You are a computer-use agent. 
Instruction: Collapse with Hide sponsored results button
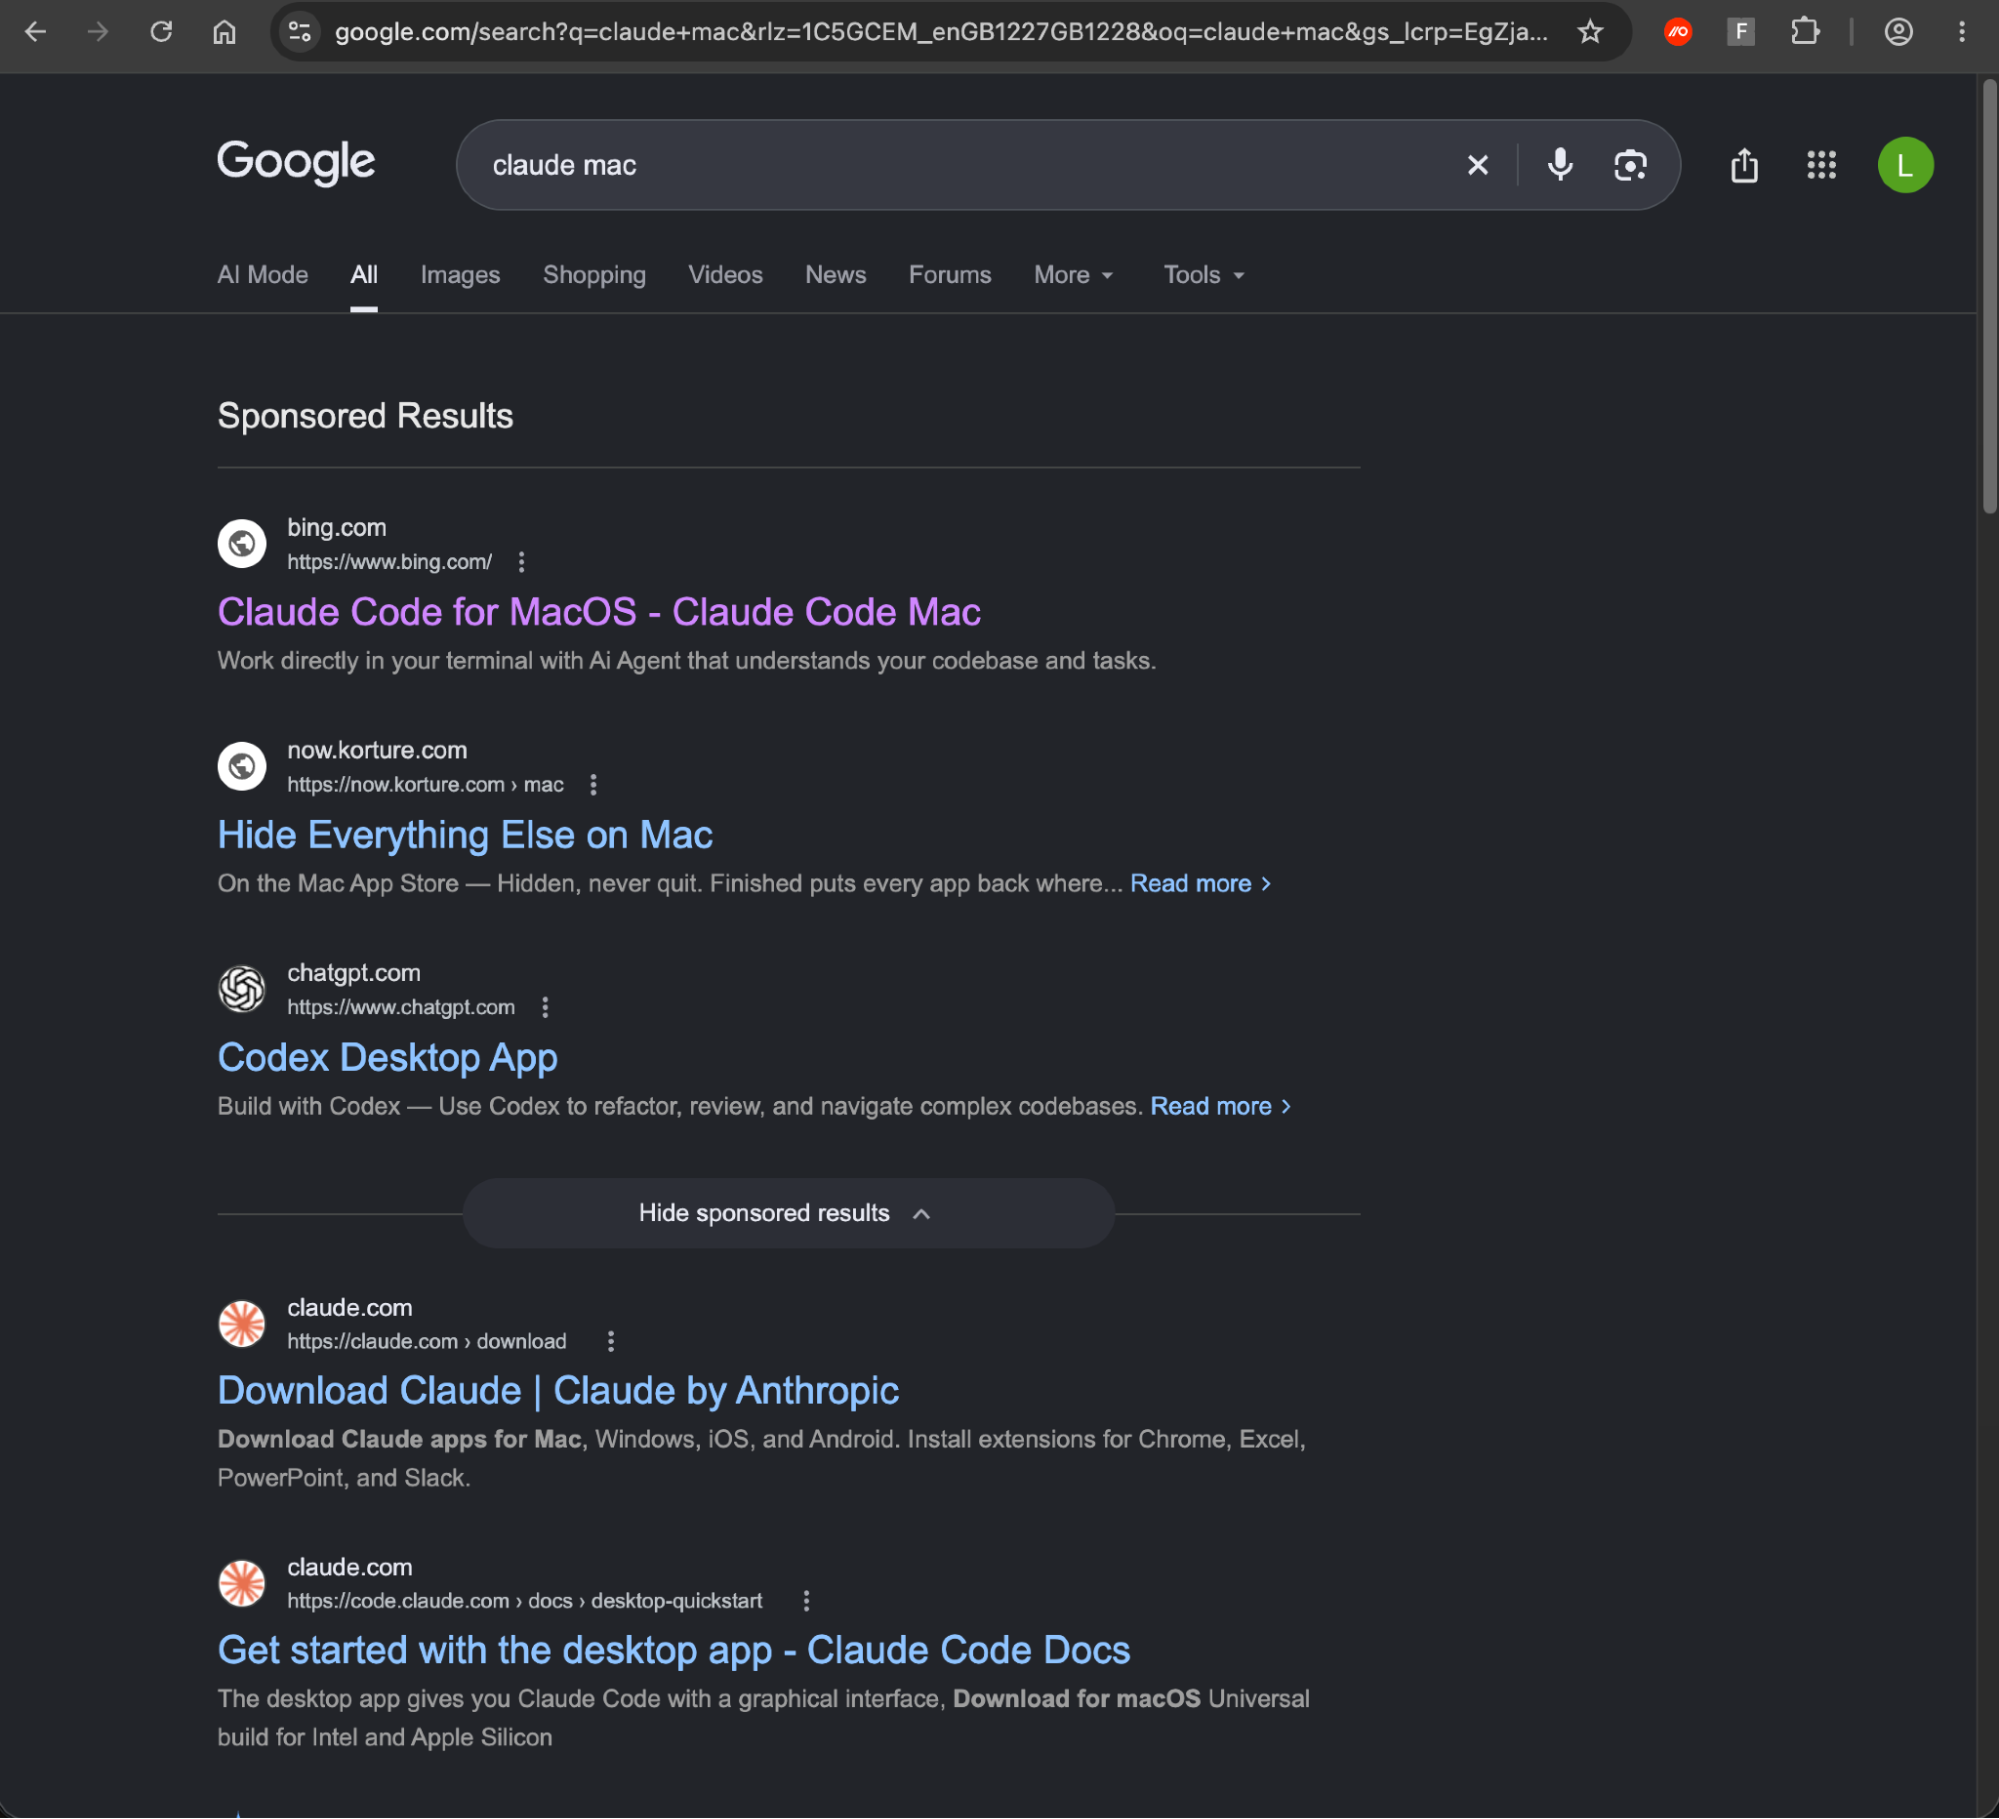(788, 1213)
